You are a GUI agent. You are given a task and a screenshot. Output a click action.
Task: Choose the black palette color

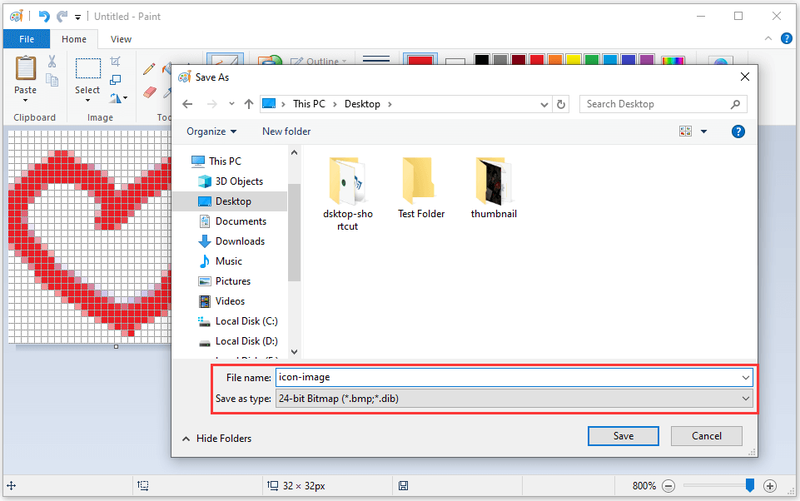pos(482,60)
